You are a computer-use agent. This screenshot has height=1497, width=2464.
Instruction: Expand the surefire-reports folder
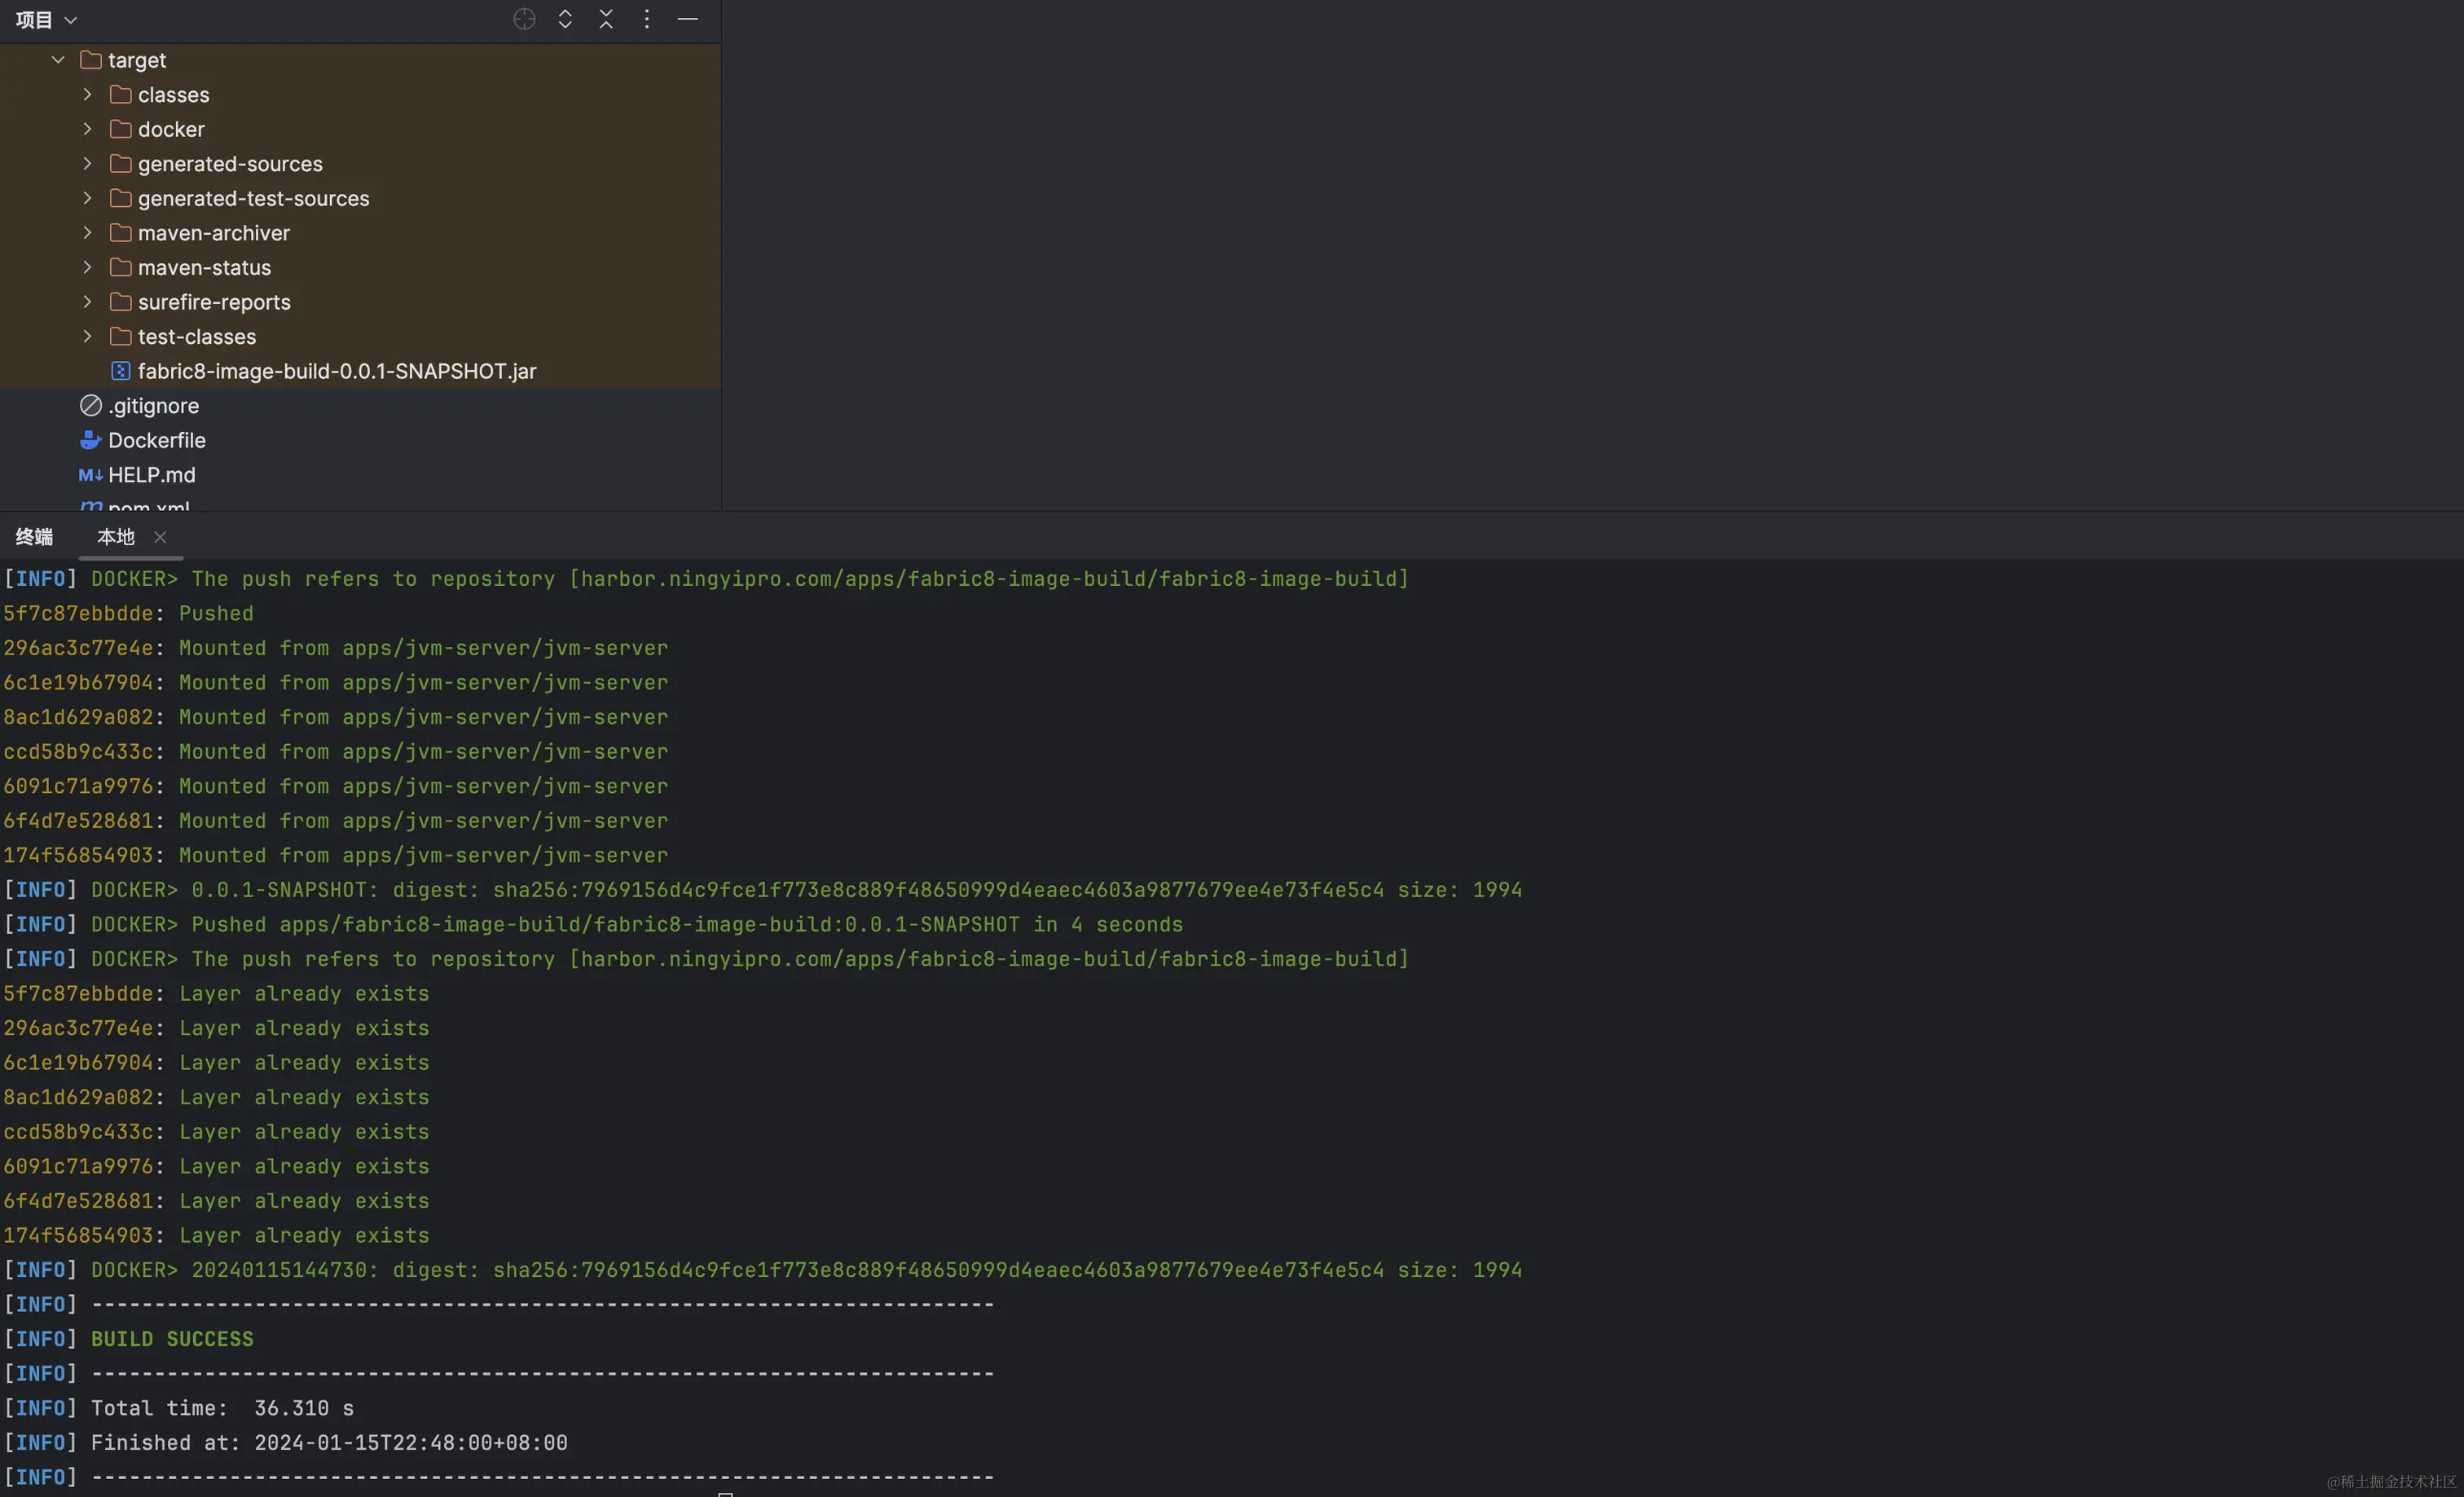[x=87, y=302]
